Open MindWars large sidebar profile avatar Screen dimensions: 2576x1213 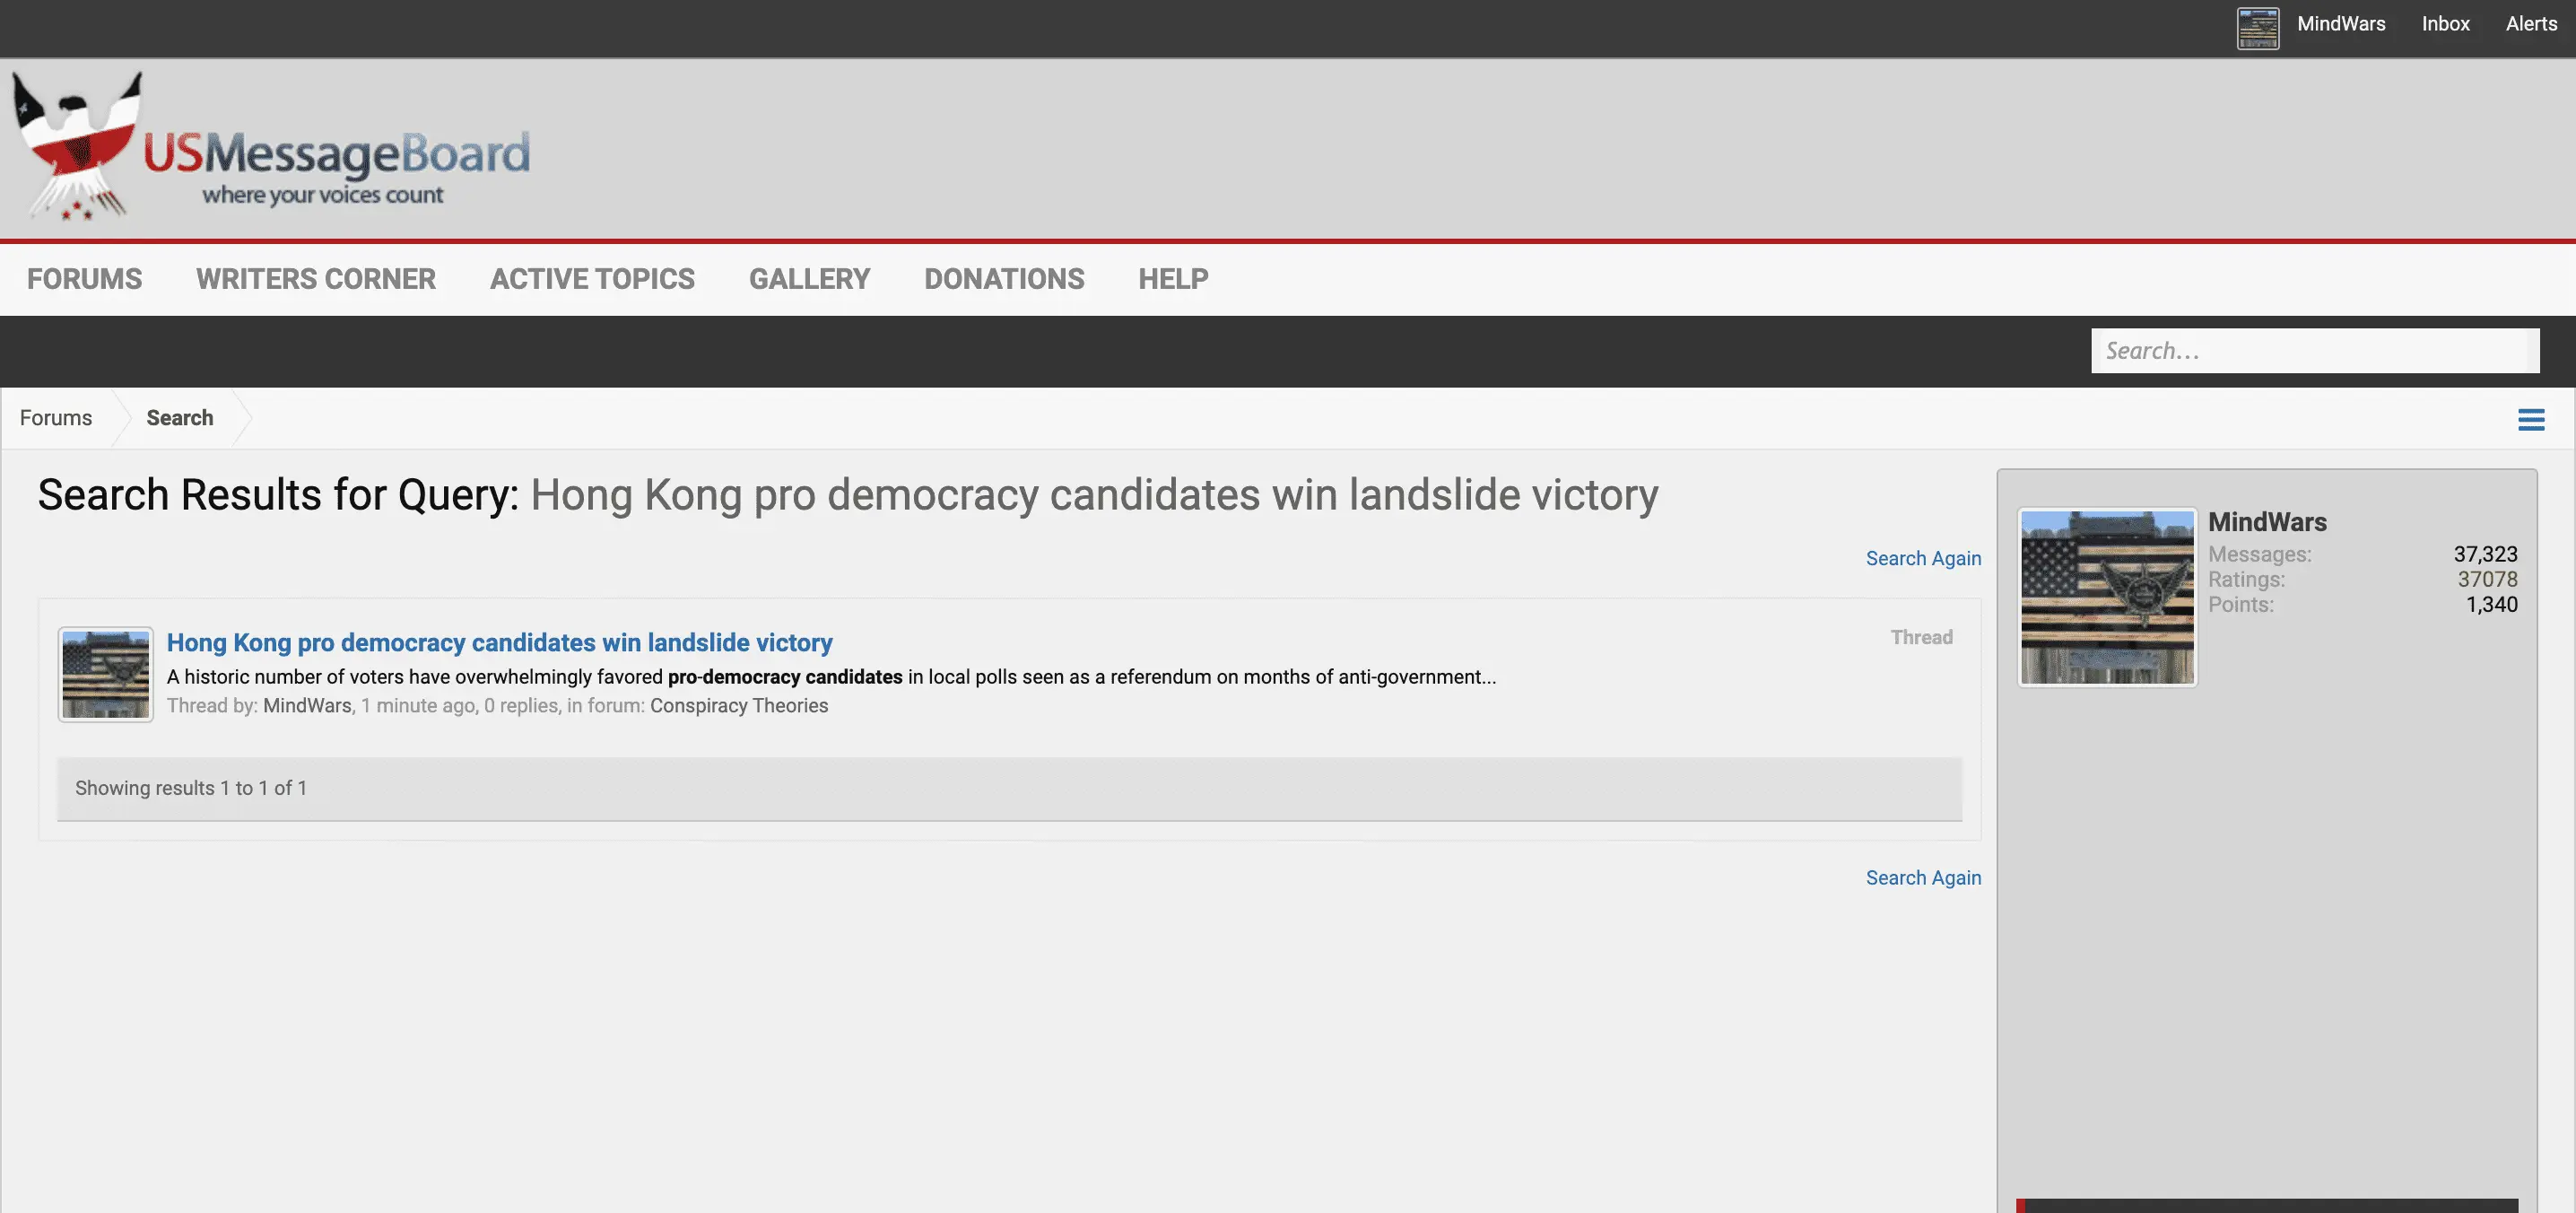coord(2107,597)
